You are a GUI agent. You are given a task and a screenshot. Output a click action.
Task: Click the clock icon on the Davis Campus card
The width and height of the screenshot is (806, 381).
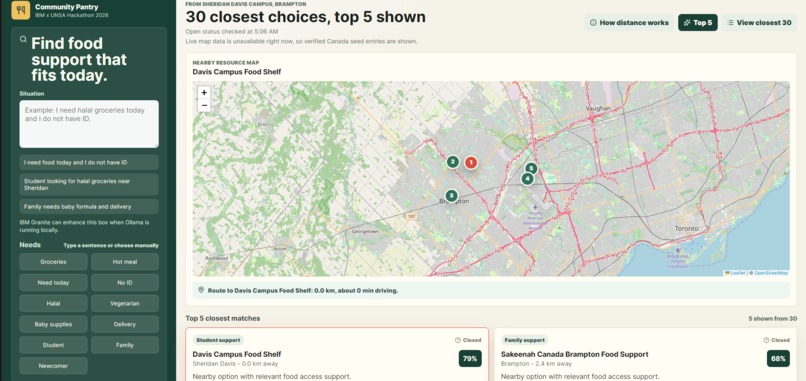(457, 340)
